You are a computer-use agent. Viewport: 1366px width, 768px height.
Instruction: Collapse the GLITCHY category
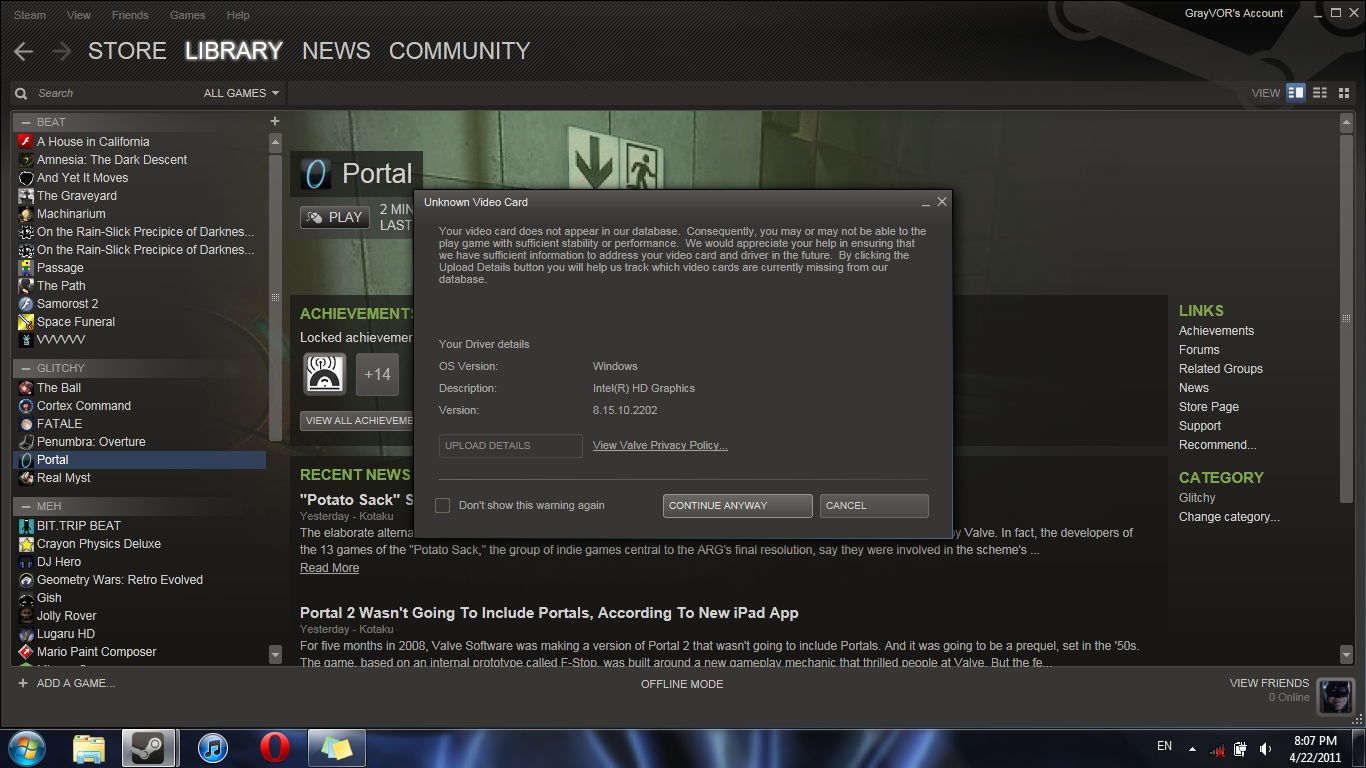tap(25, 368)
